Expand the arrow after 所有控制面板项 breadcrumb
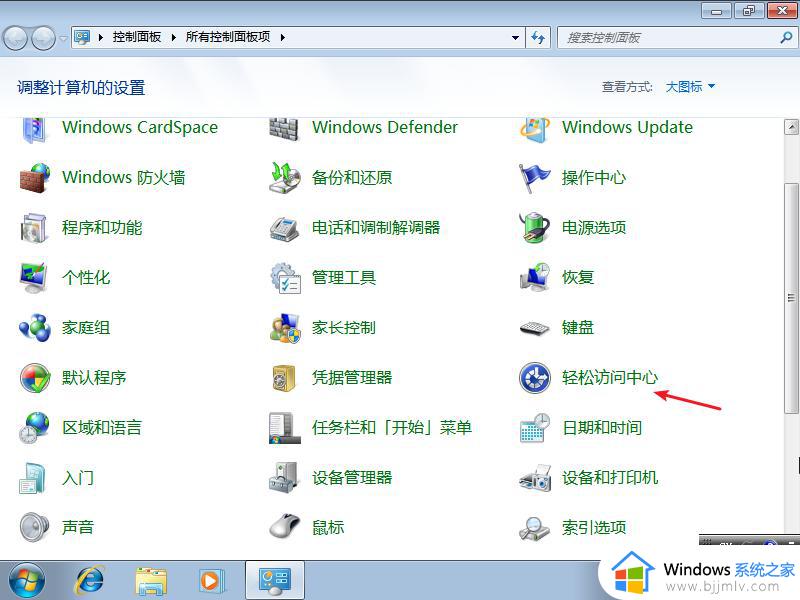 click(x=283, y=37)
